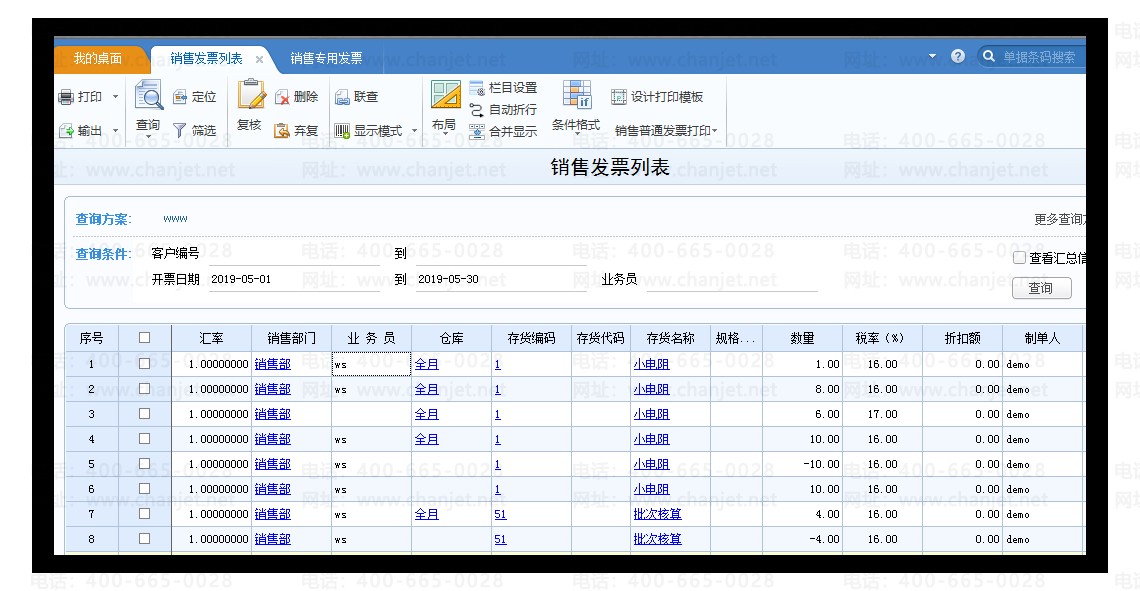Click the 删除 delete icon
The image size is (1140, 591).
click(x=282, y=97)
